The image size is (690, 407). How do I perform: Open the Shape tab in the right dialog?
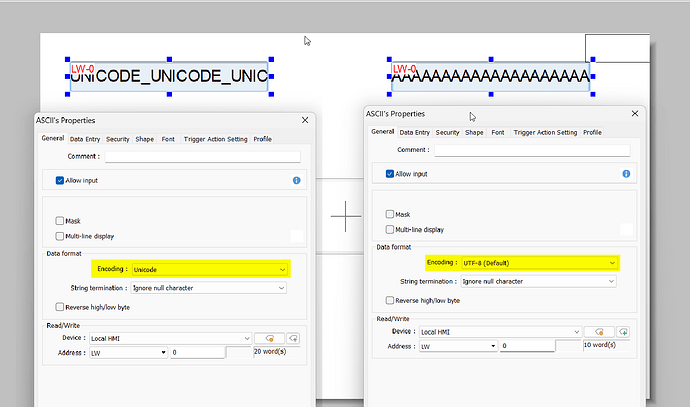coord(474,132)
